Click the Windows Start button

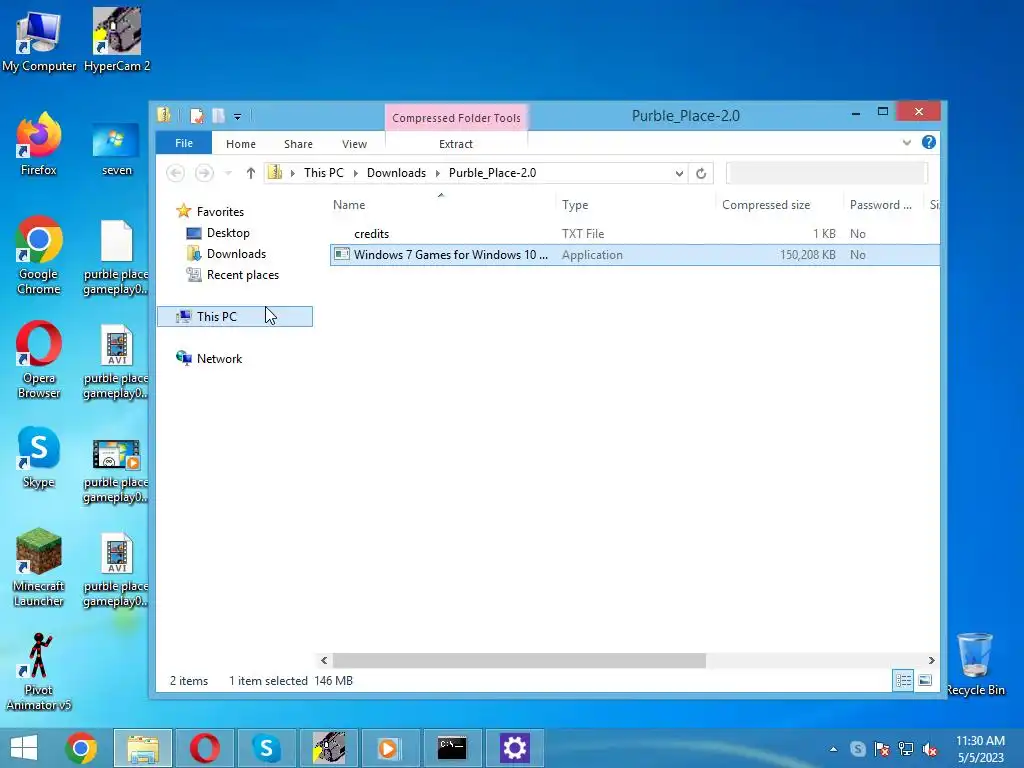click(24, 748)
